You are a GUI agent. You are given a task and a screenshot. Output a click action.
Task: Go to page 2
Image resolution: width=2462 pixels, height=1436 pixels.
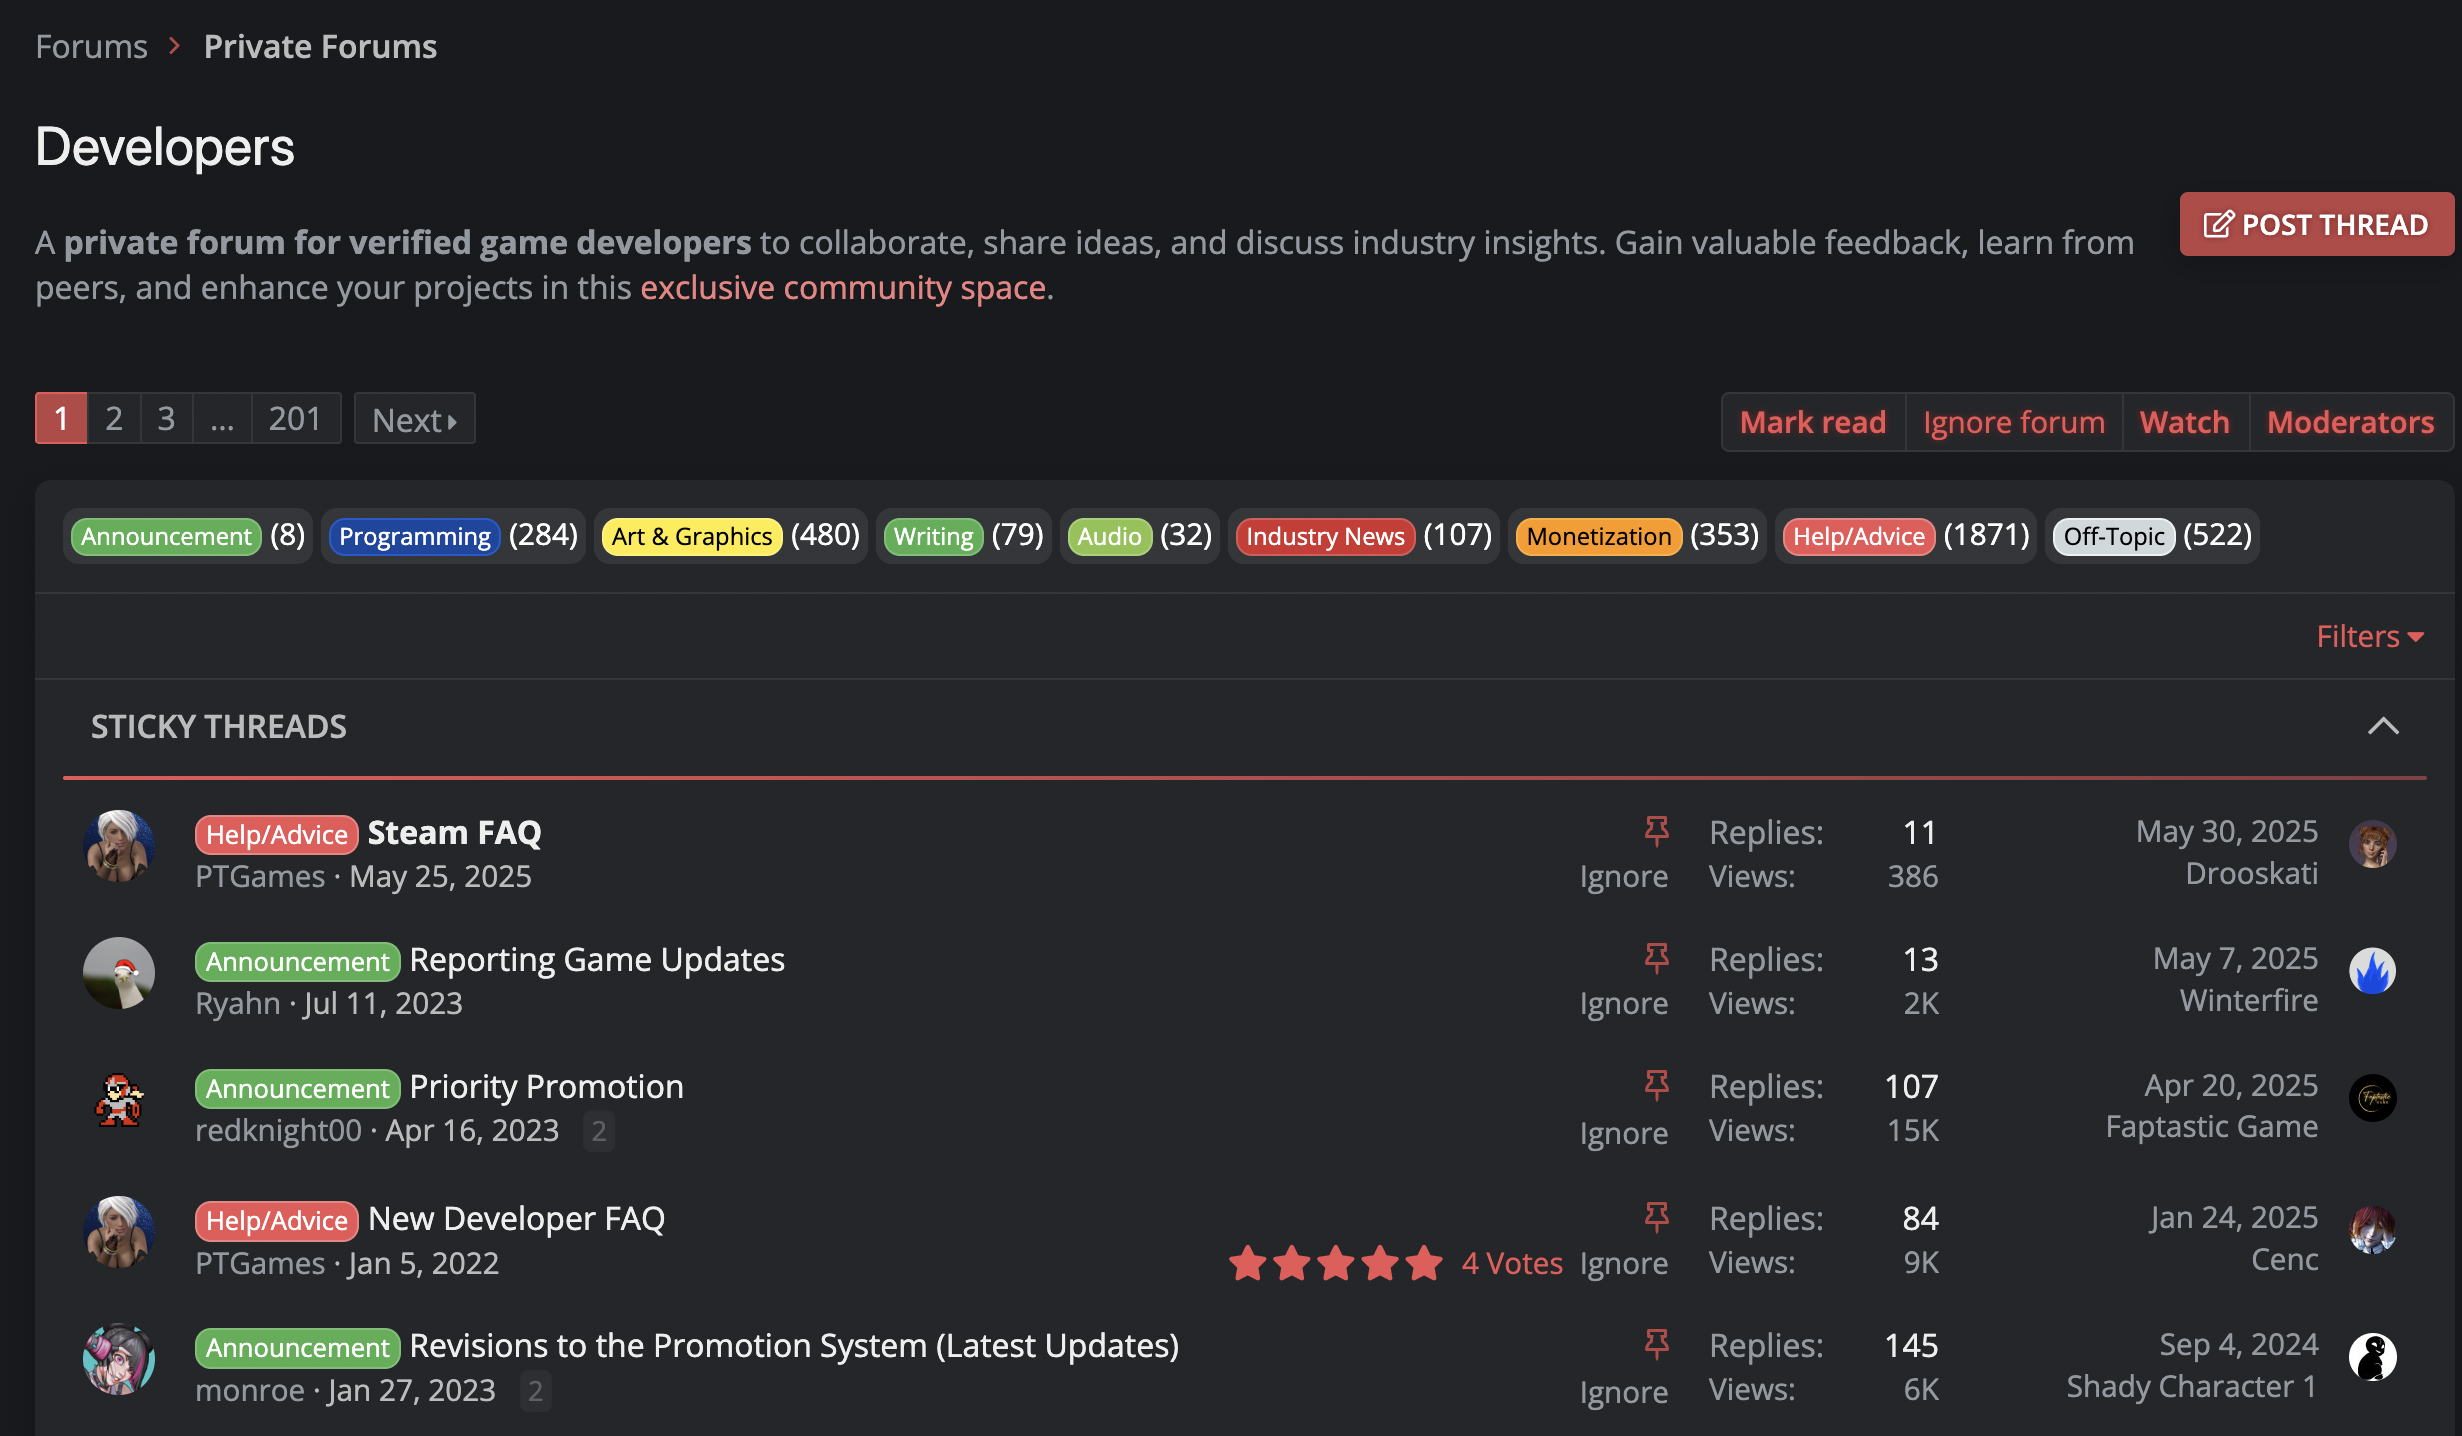(x=114, y=418)
